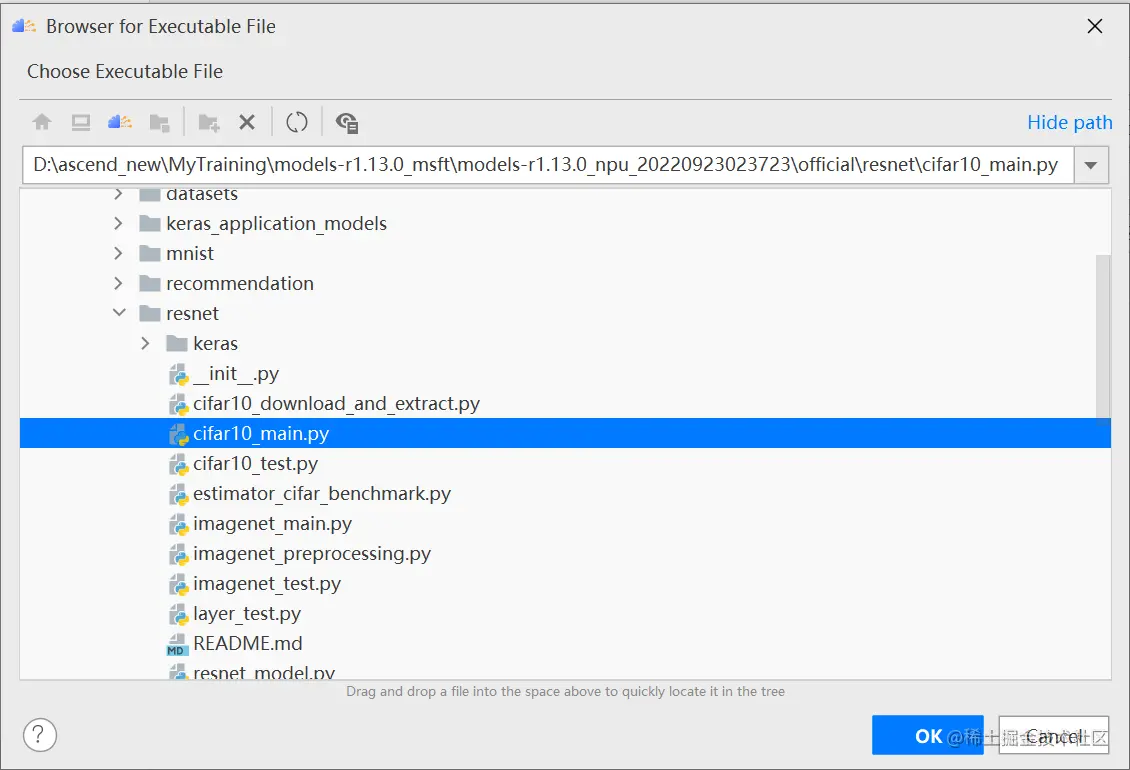Select the keras_application_models folder row
The image size is (1130, 770).
point(565,224)
